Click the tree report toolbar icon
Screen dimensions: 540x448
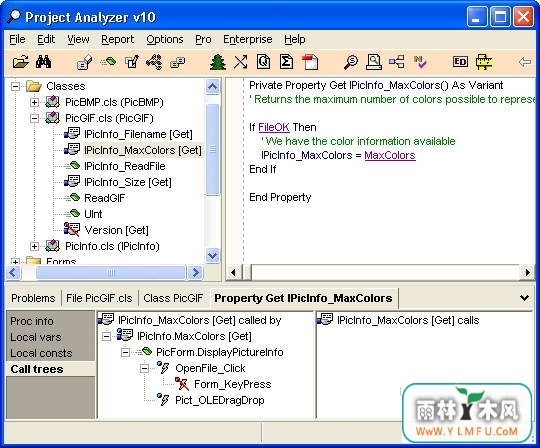tap(218, 62)
